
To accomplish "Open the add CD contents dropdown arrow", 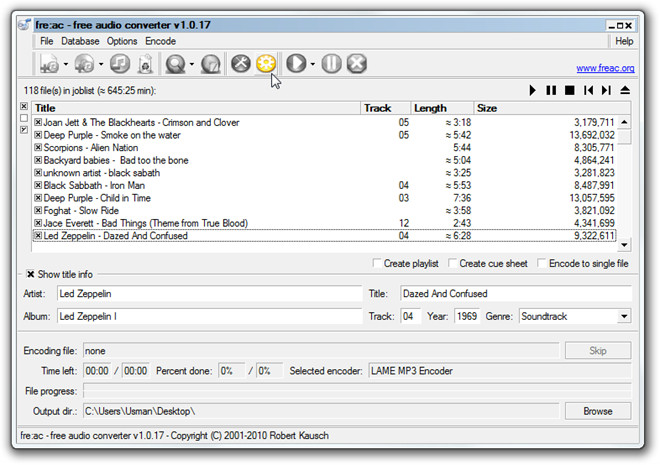I will [101, 64].
